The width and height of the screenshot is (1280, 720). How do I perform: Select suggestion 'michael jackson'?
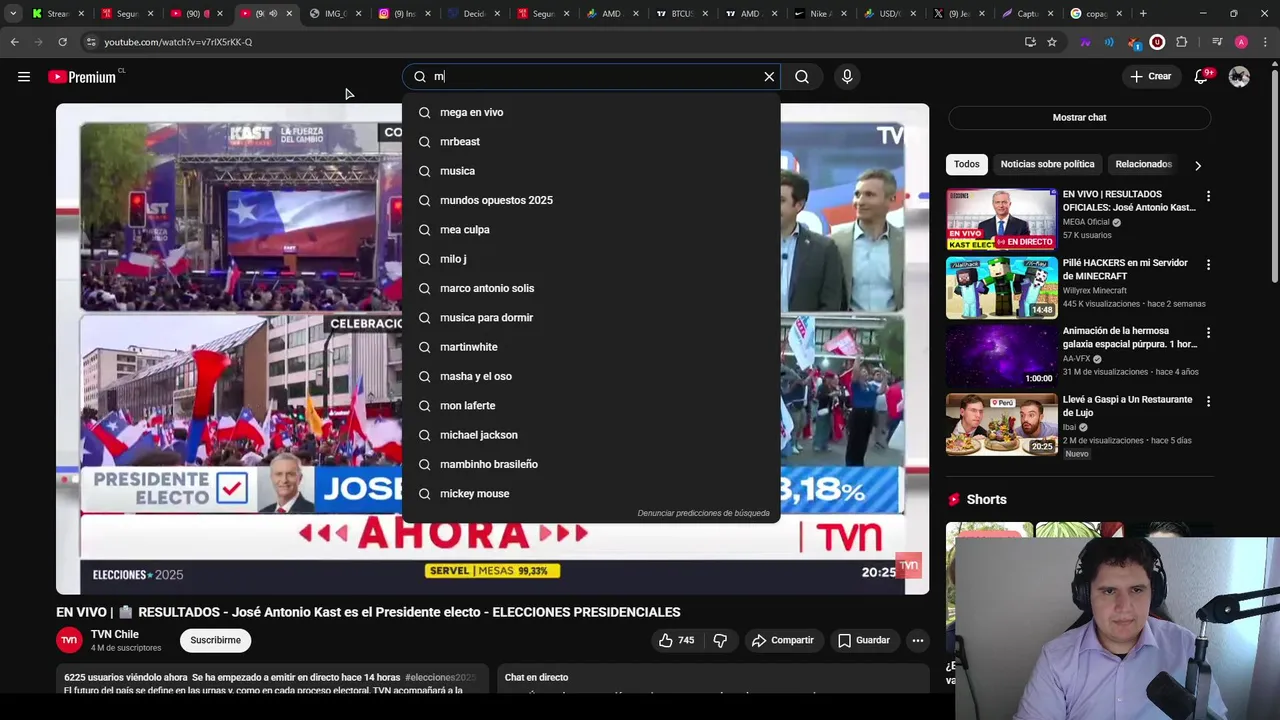[x=591, y=435]
